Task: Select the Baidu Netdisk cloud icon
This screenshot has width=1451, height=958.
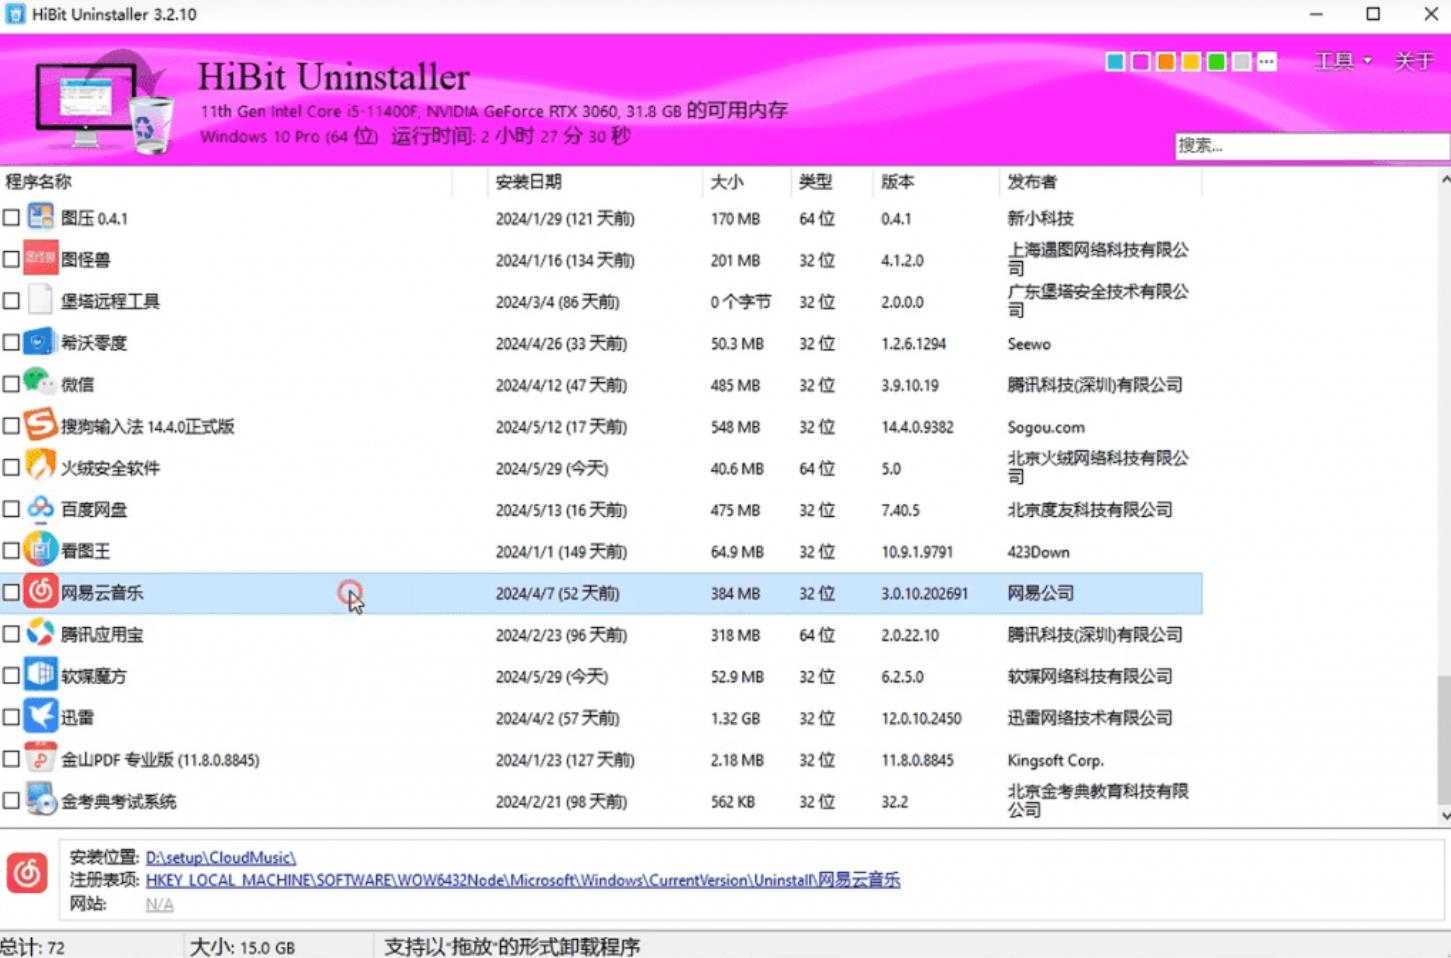Action: click(x=40, y=509)
